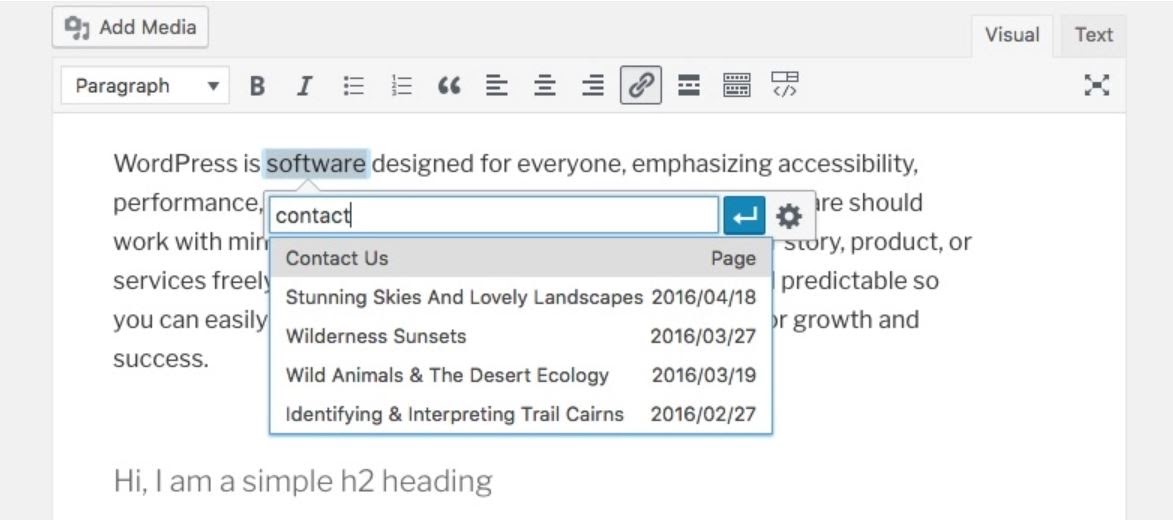Enable distraction-free fullscreen mode
This screenshot has height=520, width=1173.
1097,85
